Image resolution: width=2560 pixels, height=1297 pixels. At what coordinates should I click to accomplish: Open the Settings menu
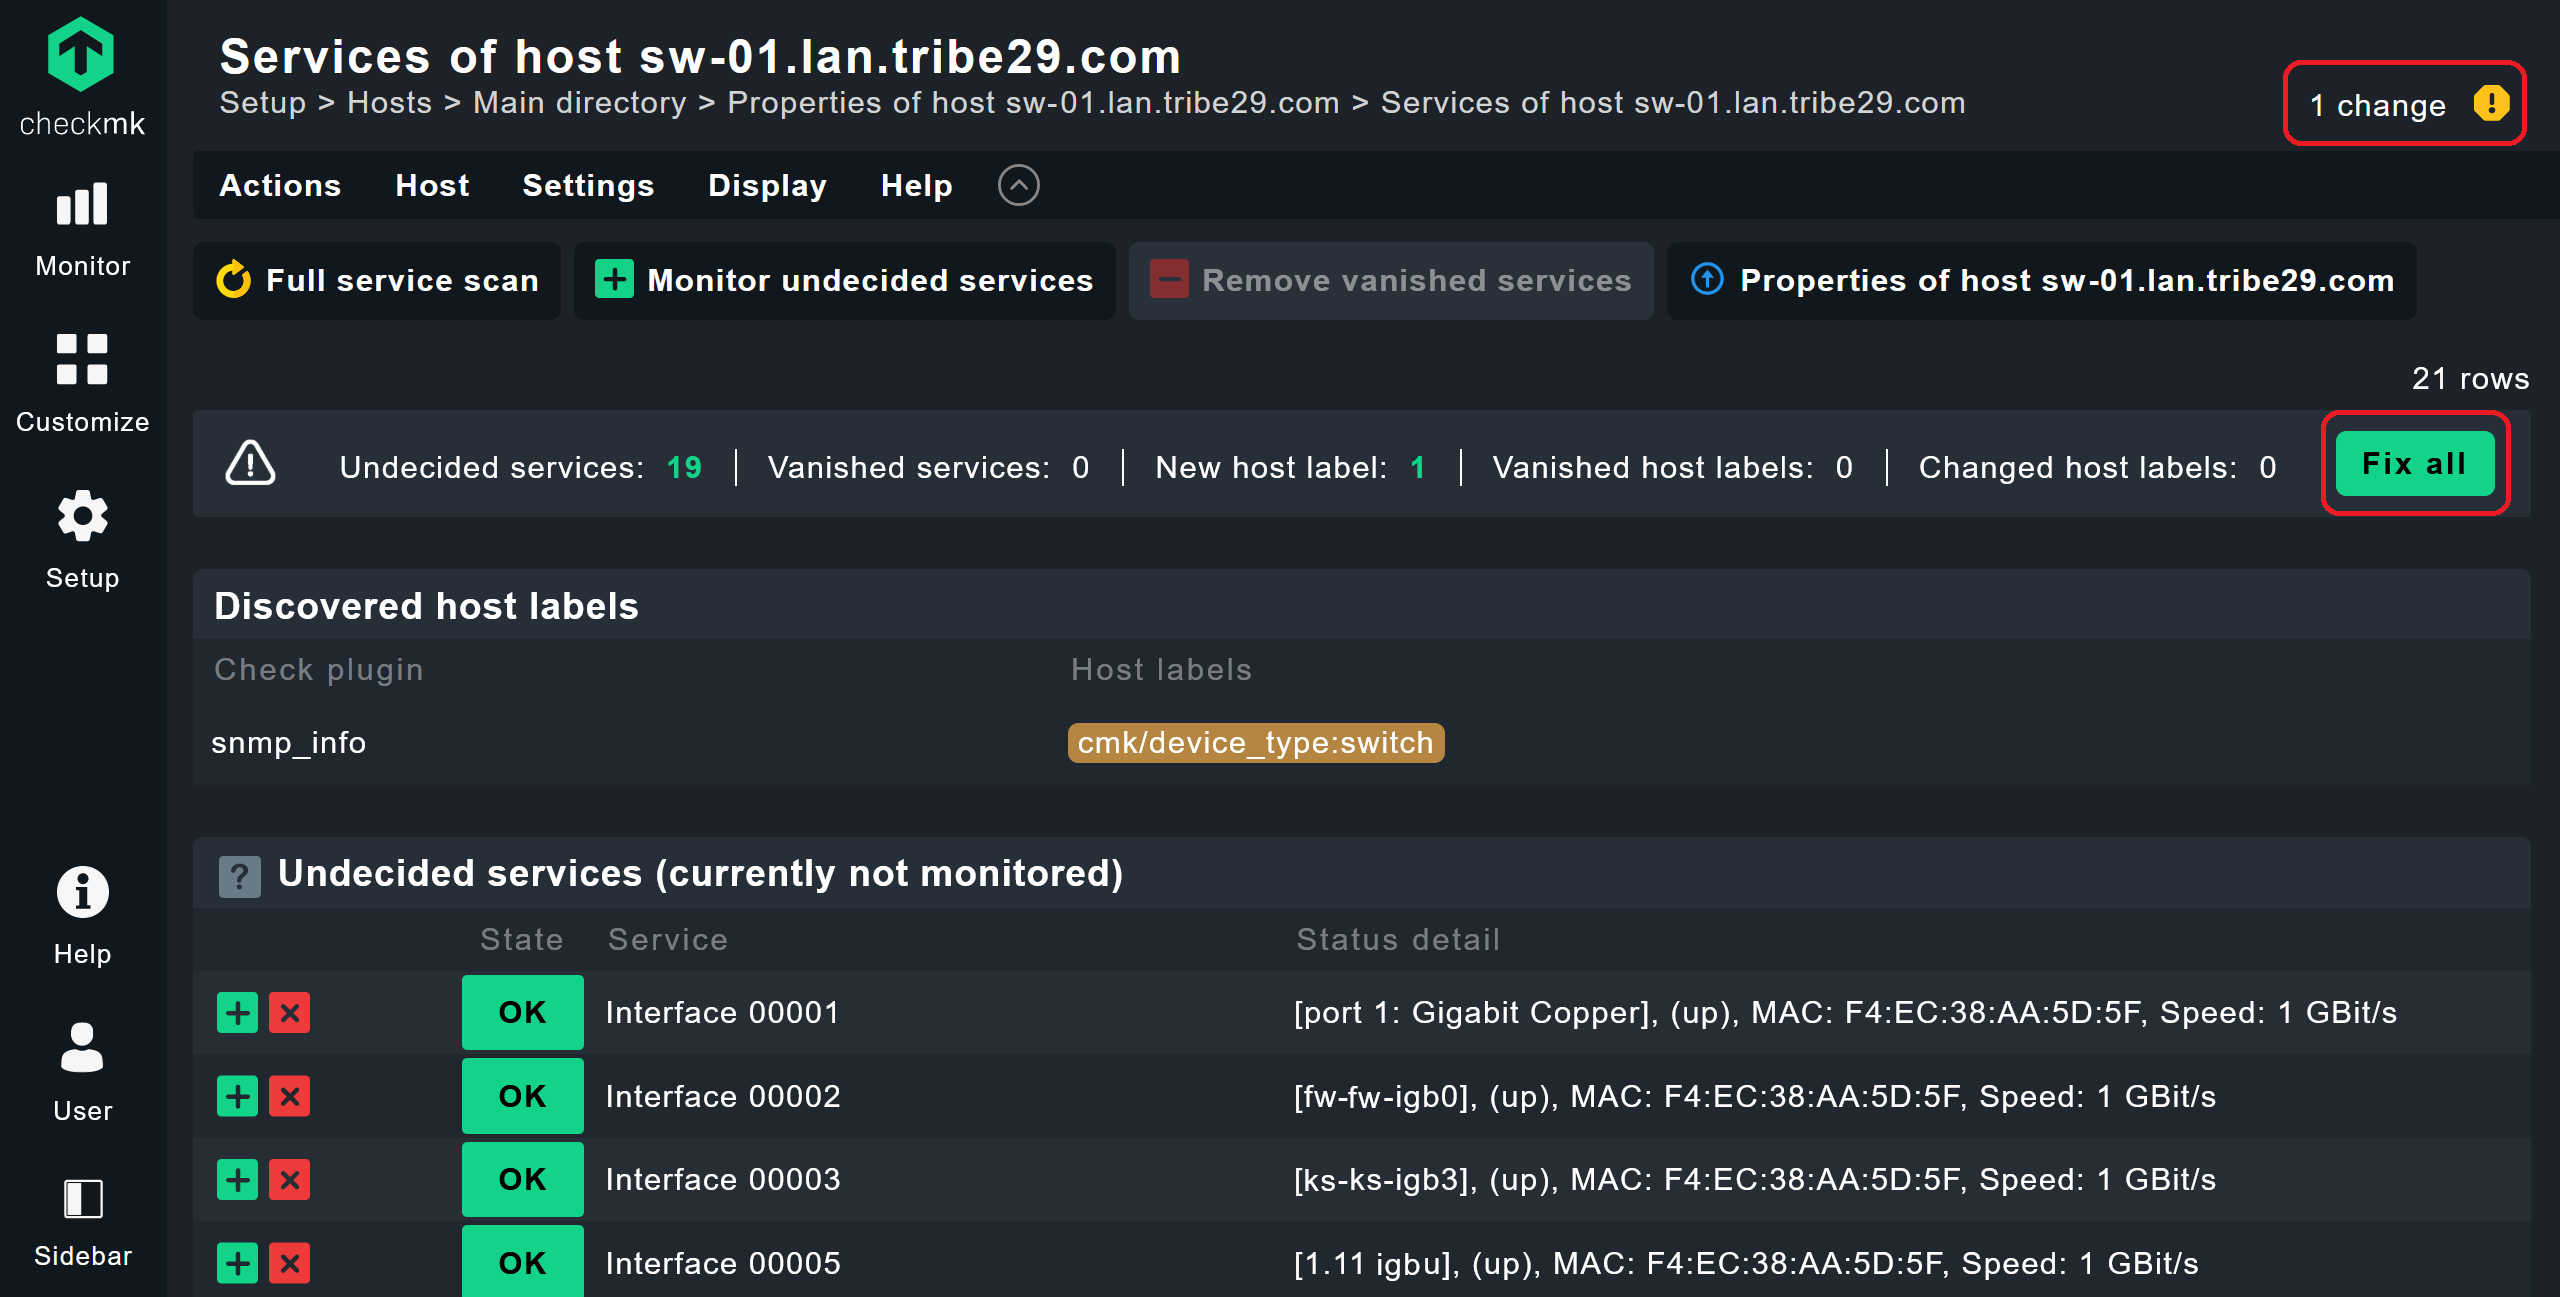[588, 185]
